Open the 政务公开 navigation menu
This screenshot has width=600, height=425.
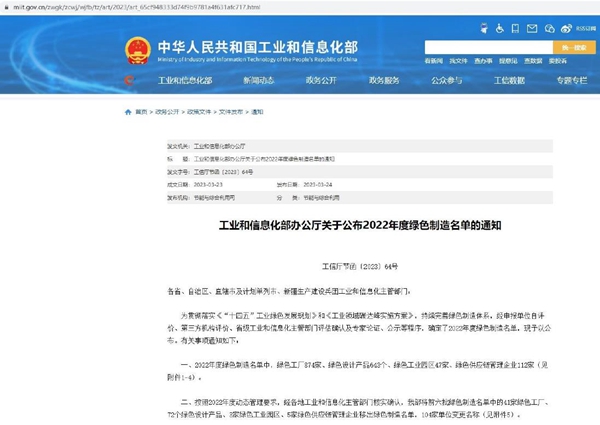tap(321, 80)
